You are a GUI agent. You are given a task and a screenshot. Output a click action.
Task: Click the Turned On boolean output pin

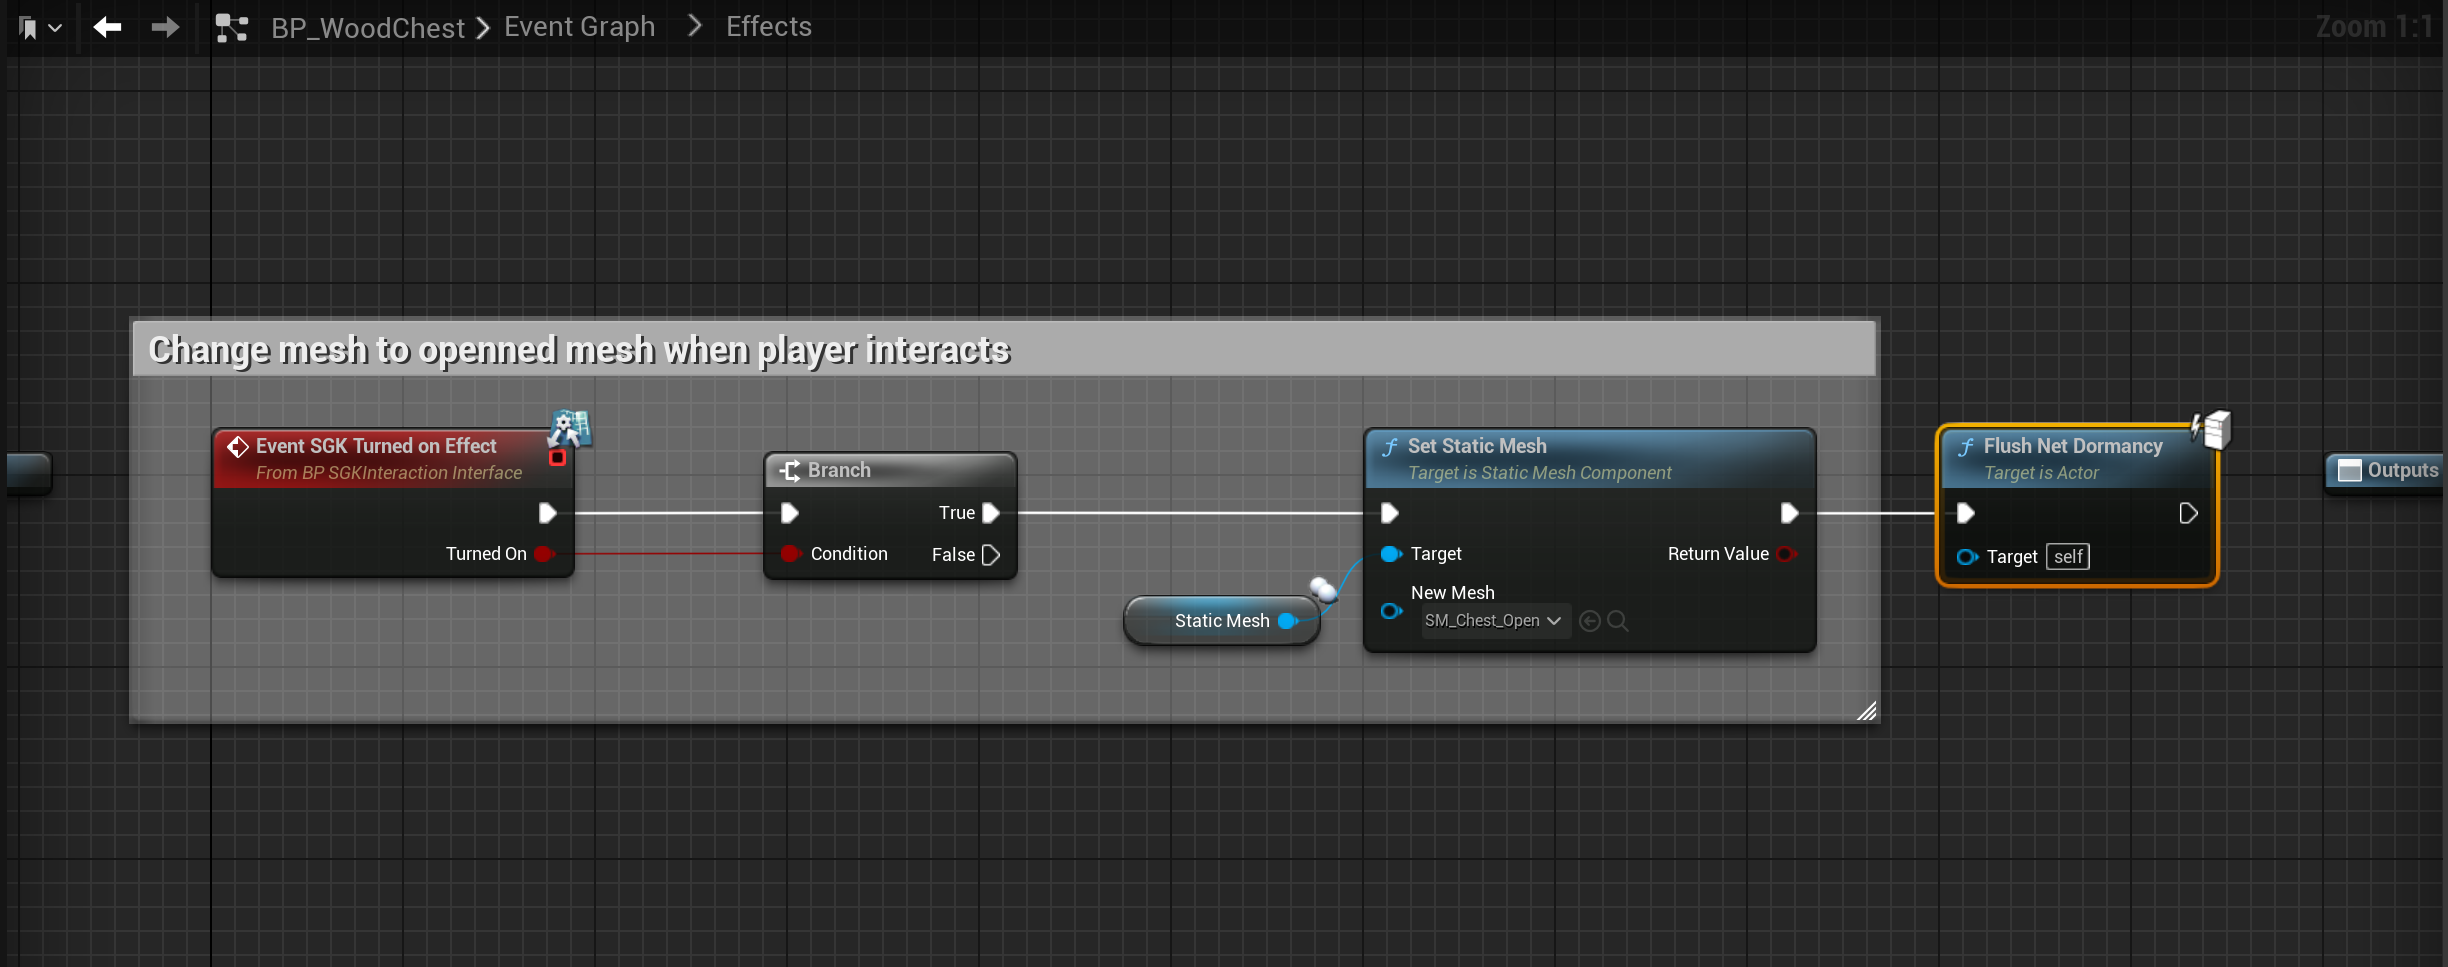click(x=544, y=554)
